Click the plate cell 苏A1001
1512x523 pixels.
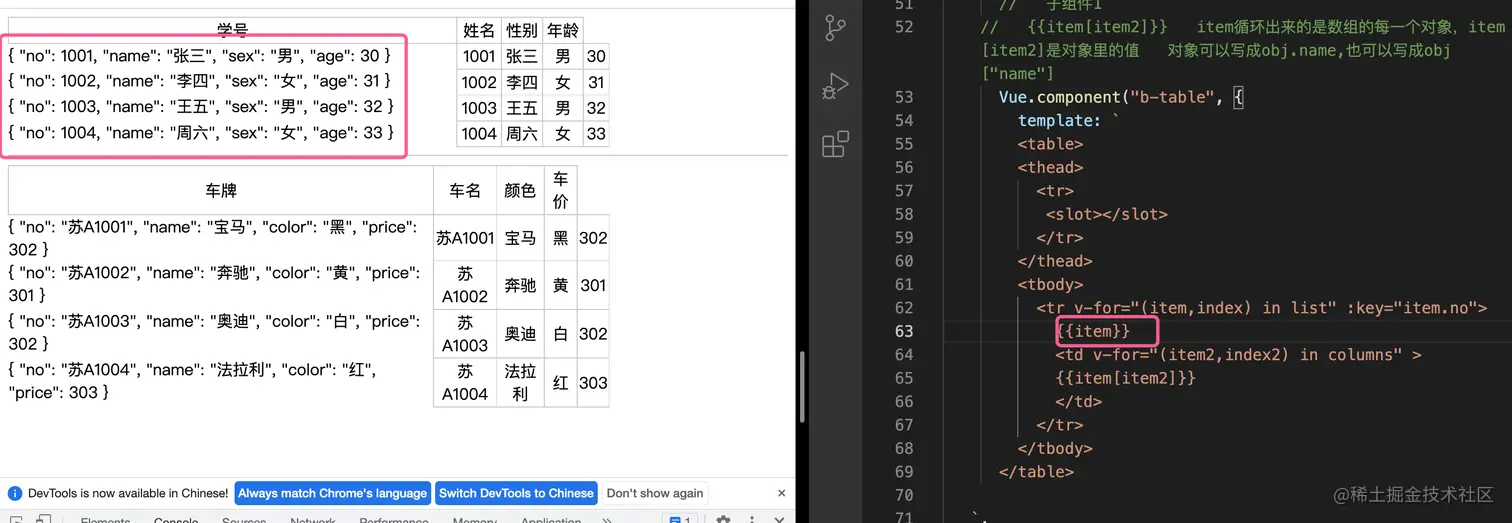[x=465, y=238]
